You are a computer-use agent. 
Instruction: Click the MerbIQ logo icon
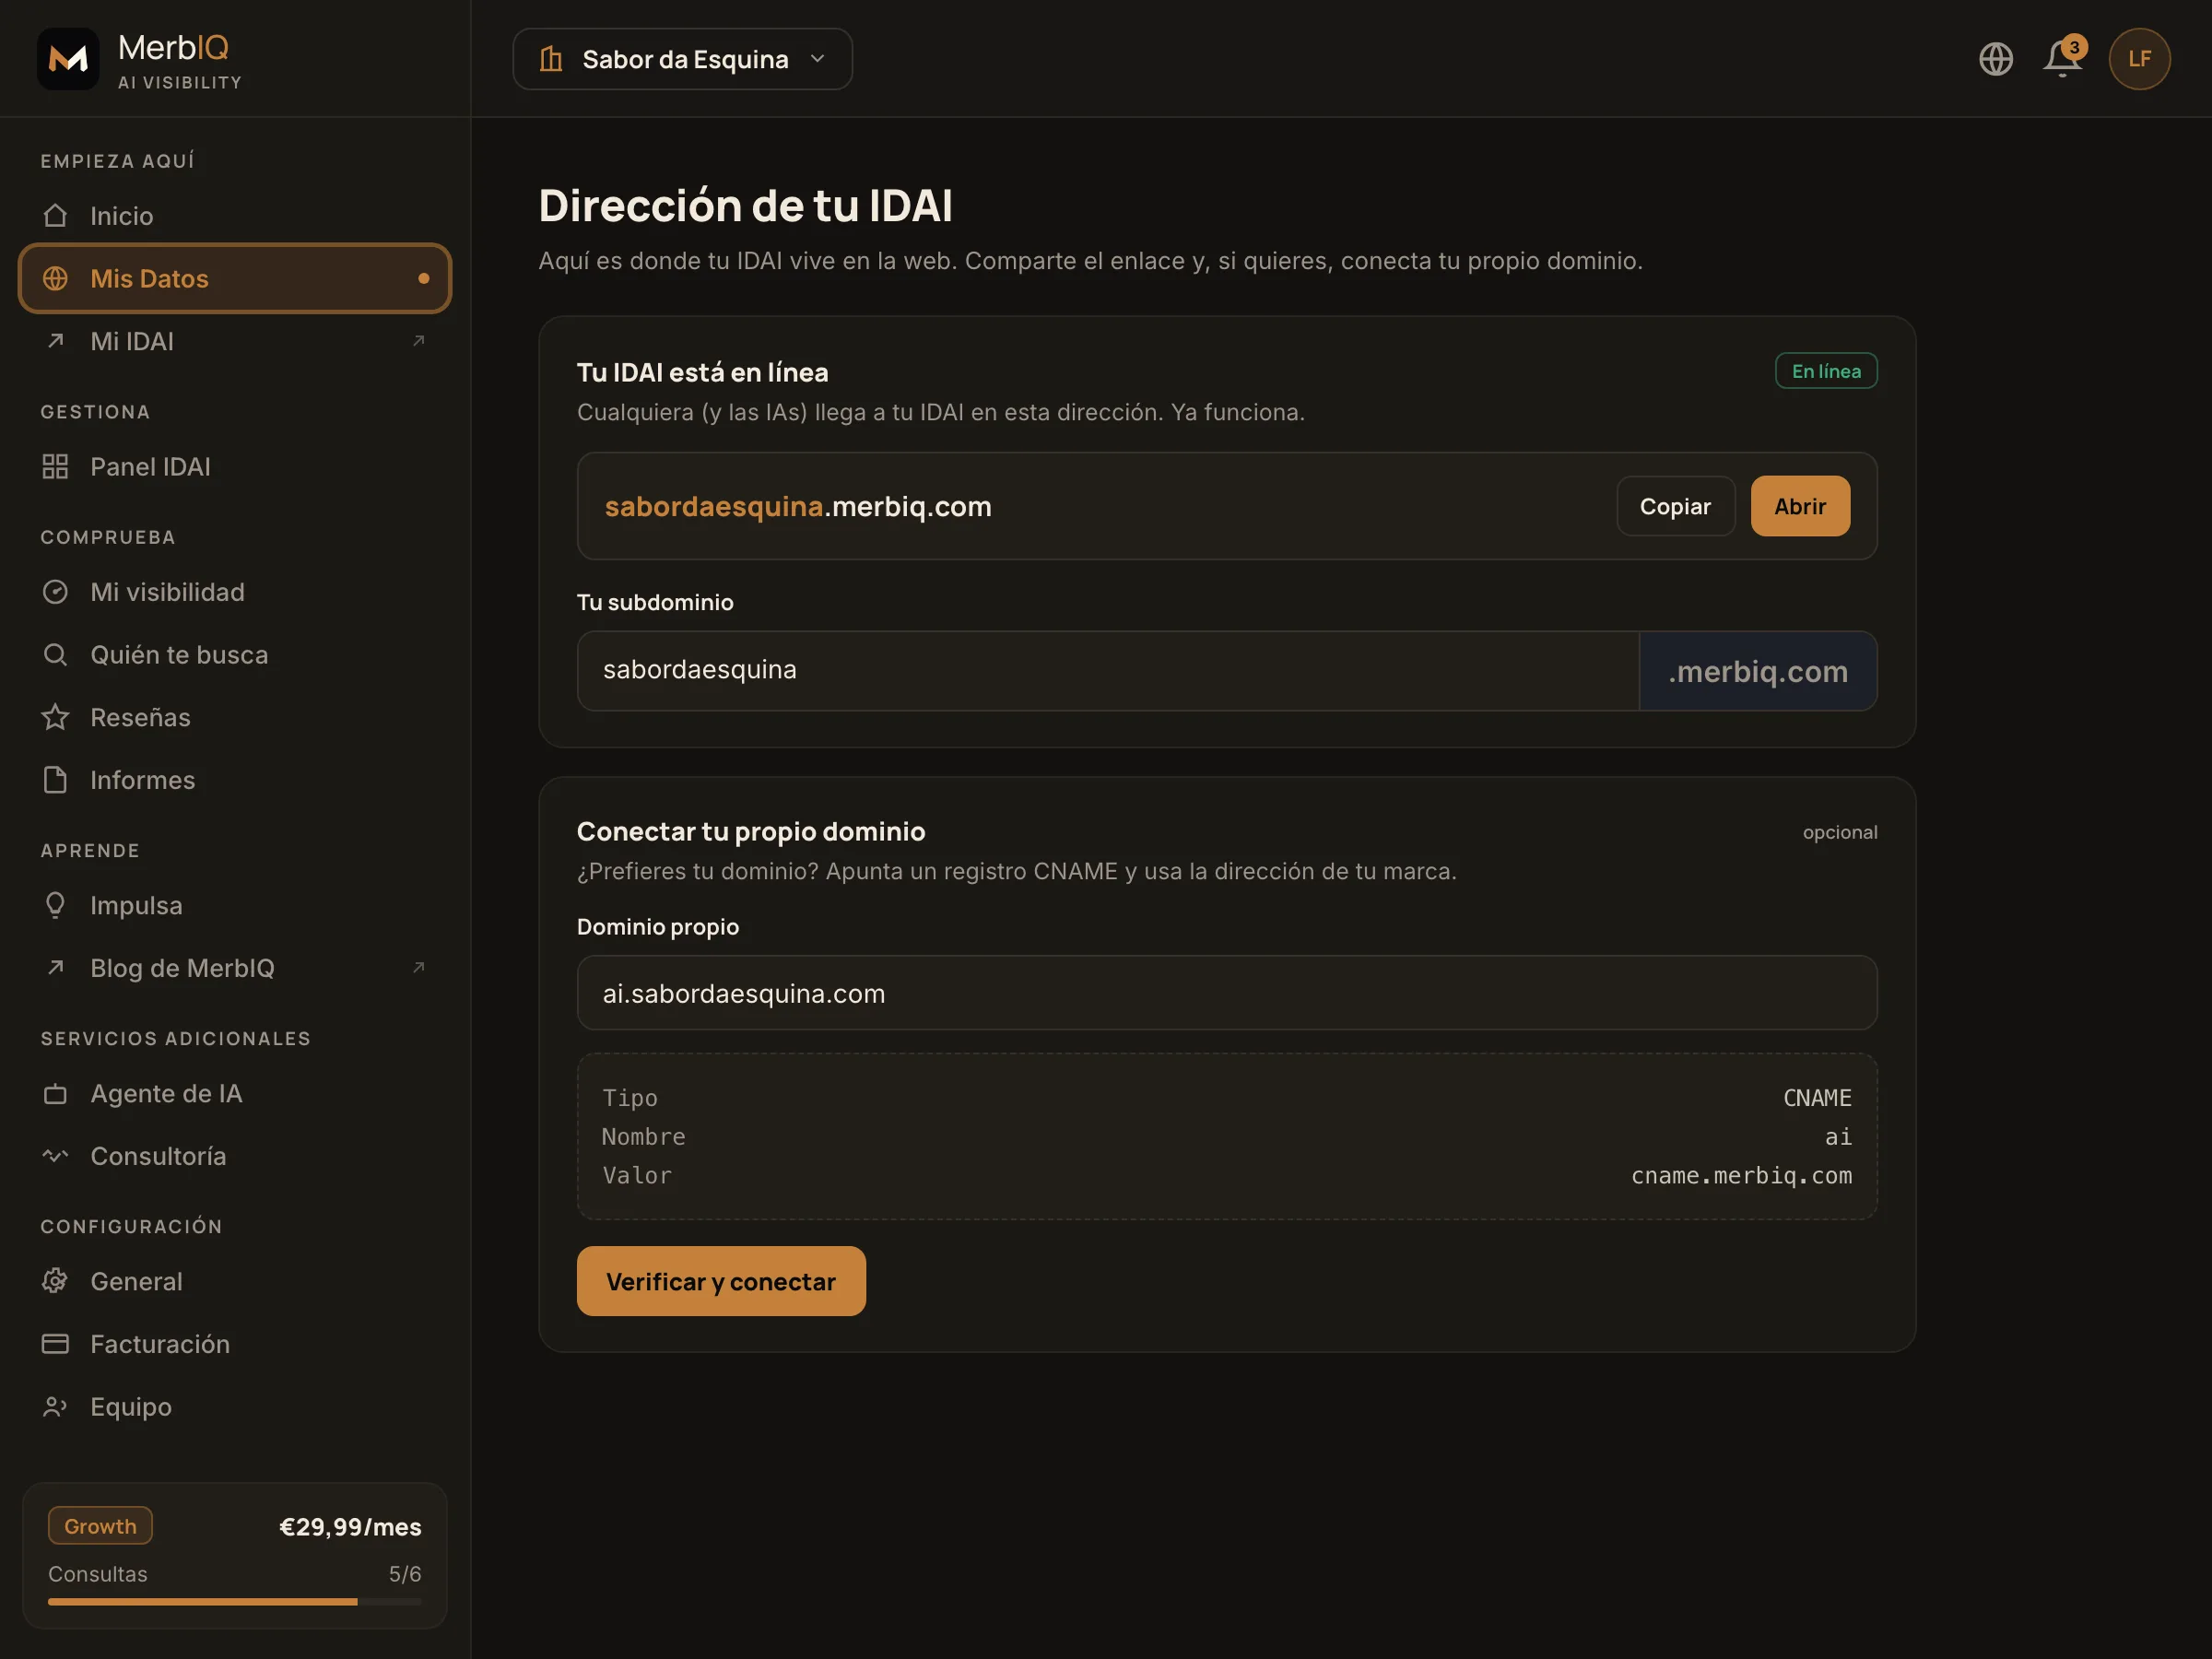coord(68,59)
